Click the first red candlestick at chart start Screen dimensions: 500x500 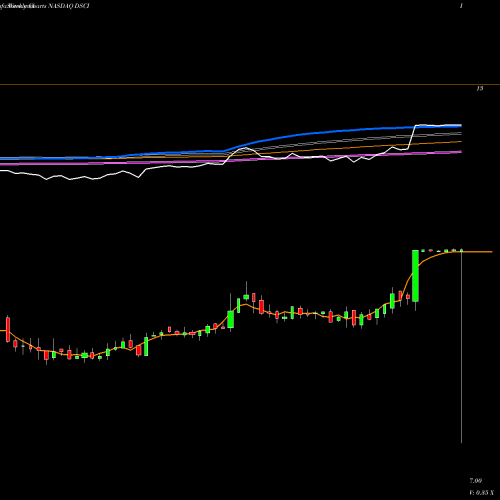coord(8,329)
